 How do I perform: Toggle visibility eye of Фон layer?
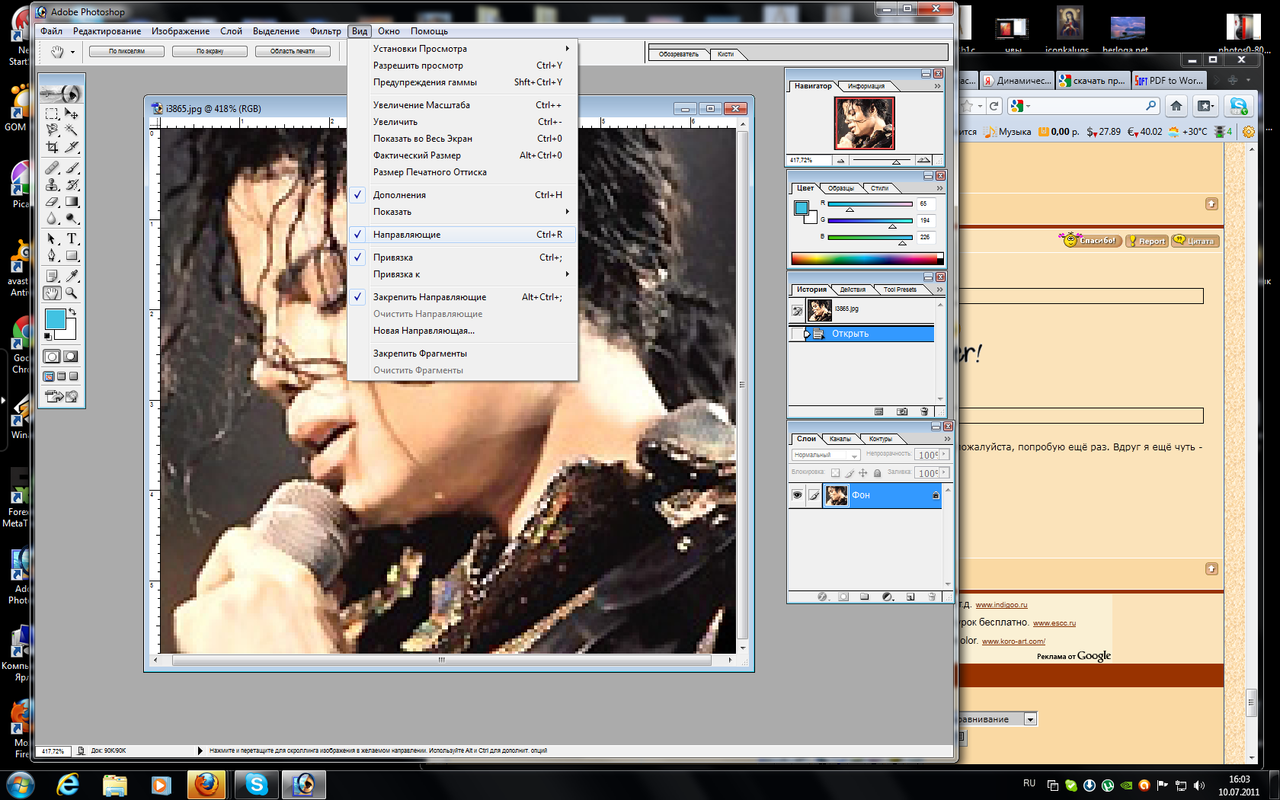click(797, 495)
